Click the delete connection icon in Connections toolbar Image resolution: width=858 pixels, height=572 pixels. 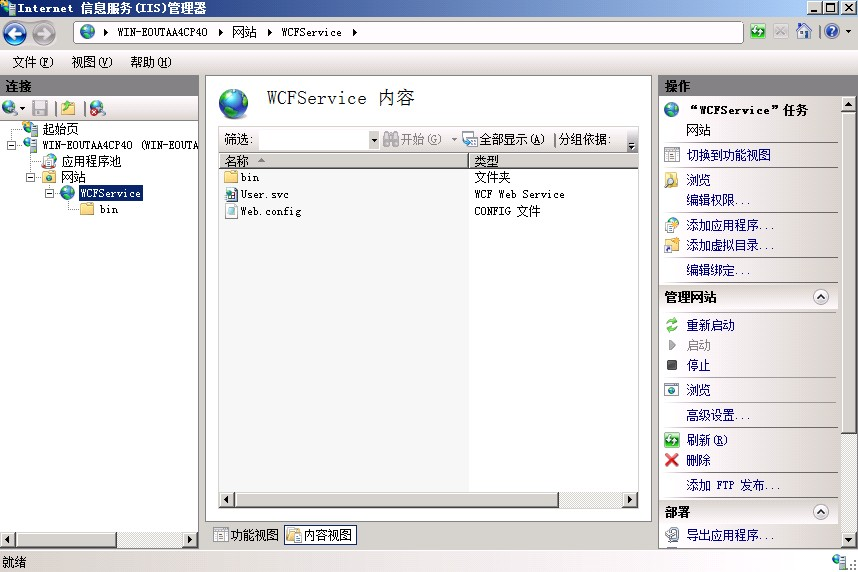pyautogui.click(x=97, y=108)
